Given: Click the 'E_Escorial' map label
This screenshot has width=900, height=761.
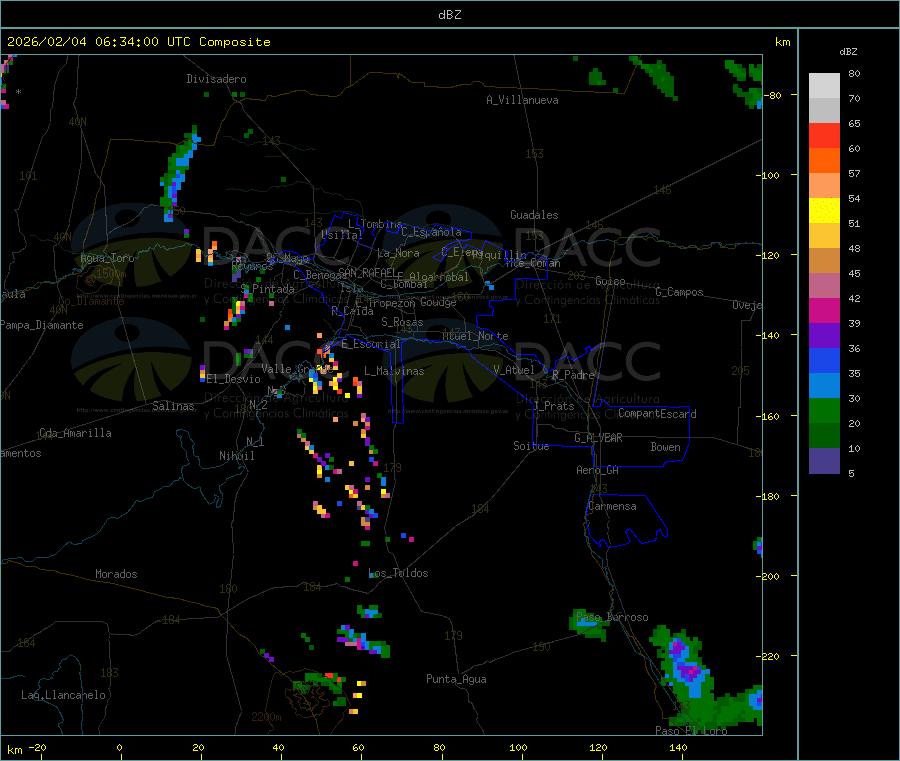Looking at the screenshot, I should [371, 344].
